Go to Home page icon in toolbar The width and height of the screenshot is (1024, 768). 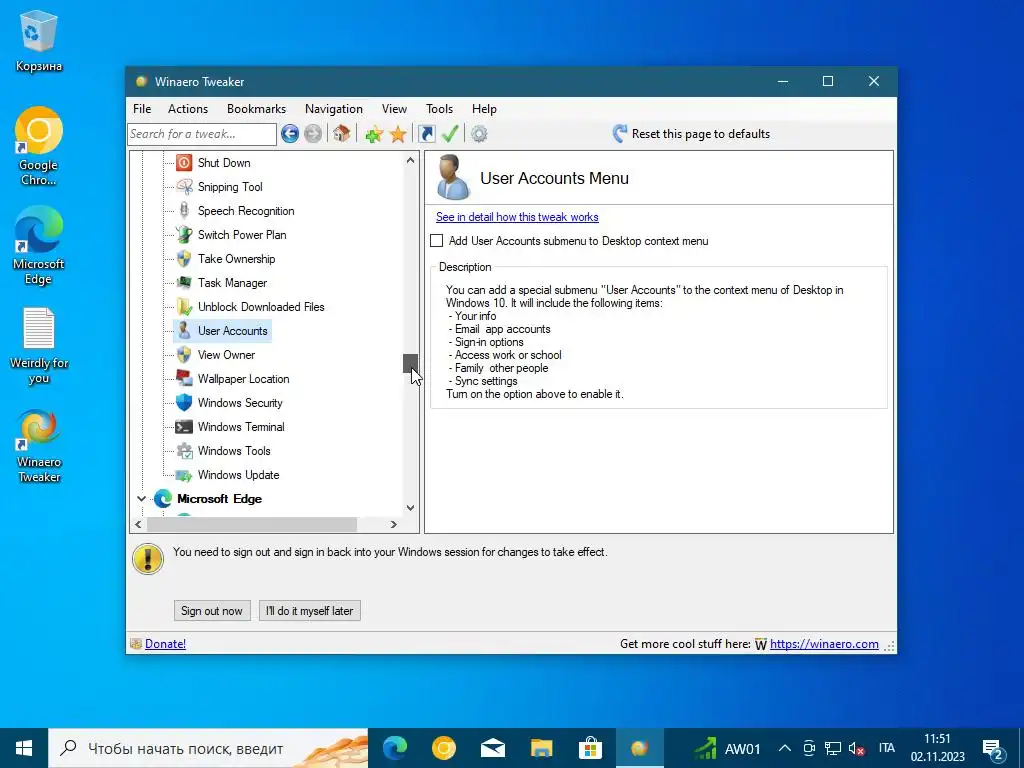(x=341, y=134)
